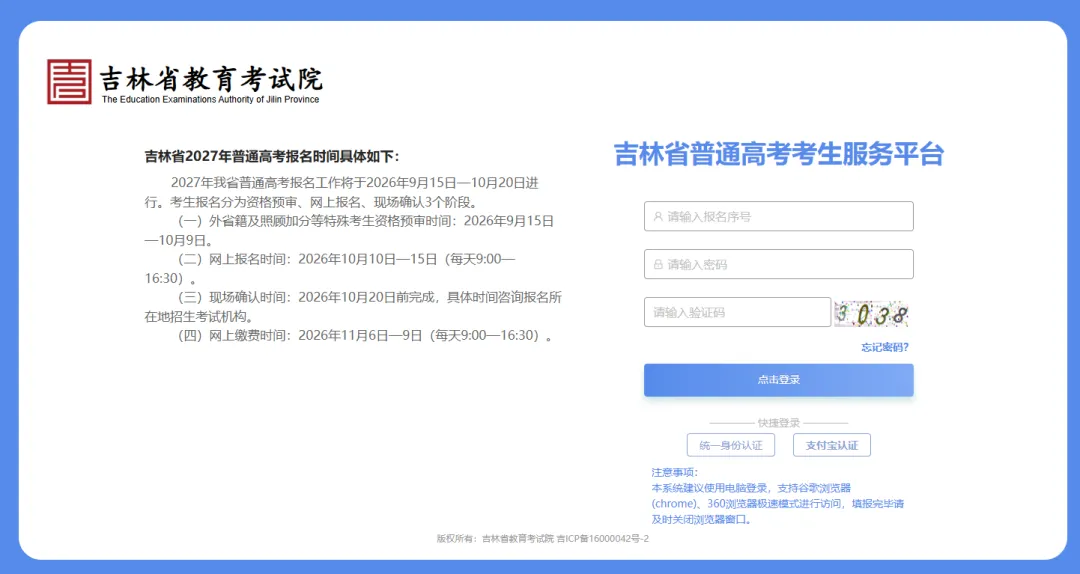
Task: Refresh the captcha image showing 3038
Action: (x=871, y=314)
